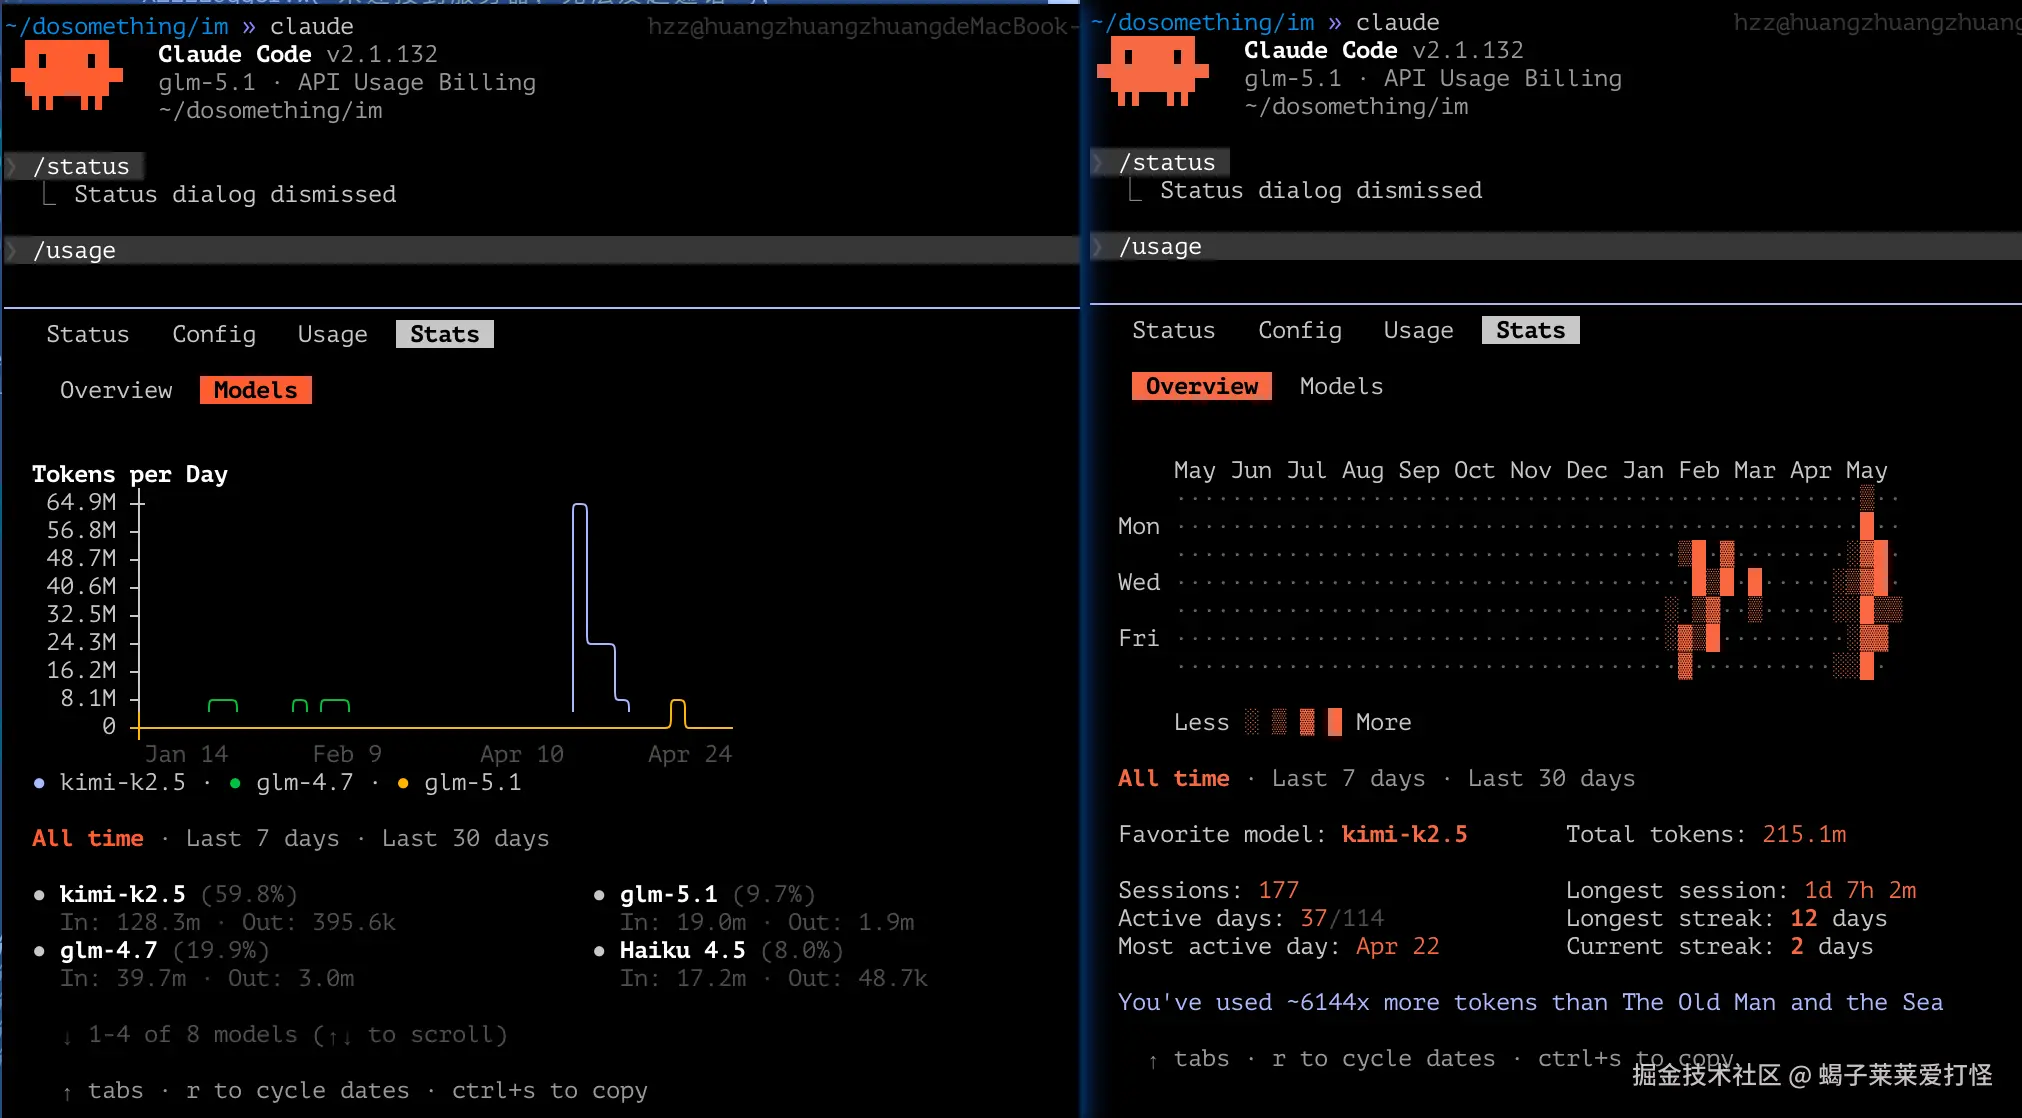This screenshot has height=1118, width=2022.
Task: Open the Usage tab in left pane
Action: [333, 334]
